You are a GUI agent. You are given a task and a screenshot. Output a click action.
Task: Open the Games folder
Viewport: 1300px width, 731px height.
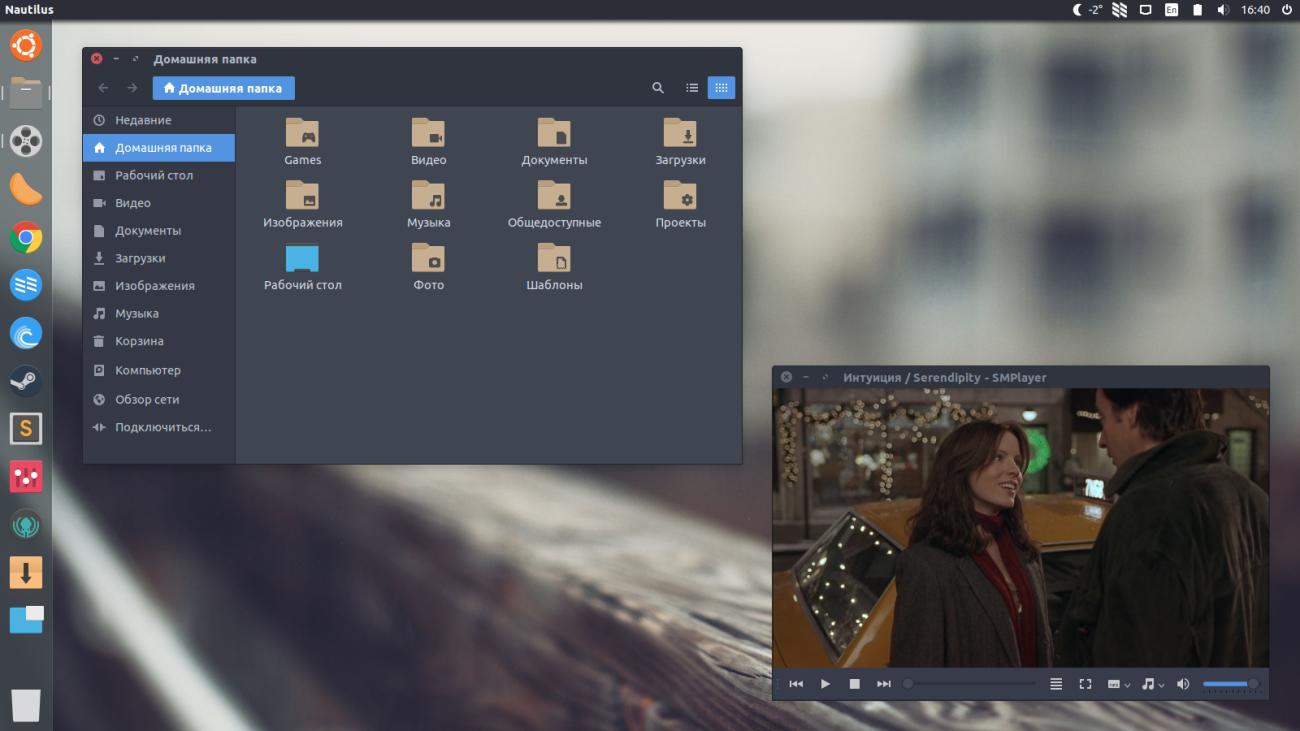click(x=302, y=142)
